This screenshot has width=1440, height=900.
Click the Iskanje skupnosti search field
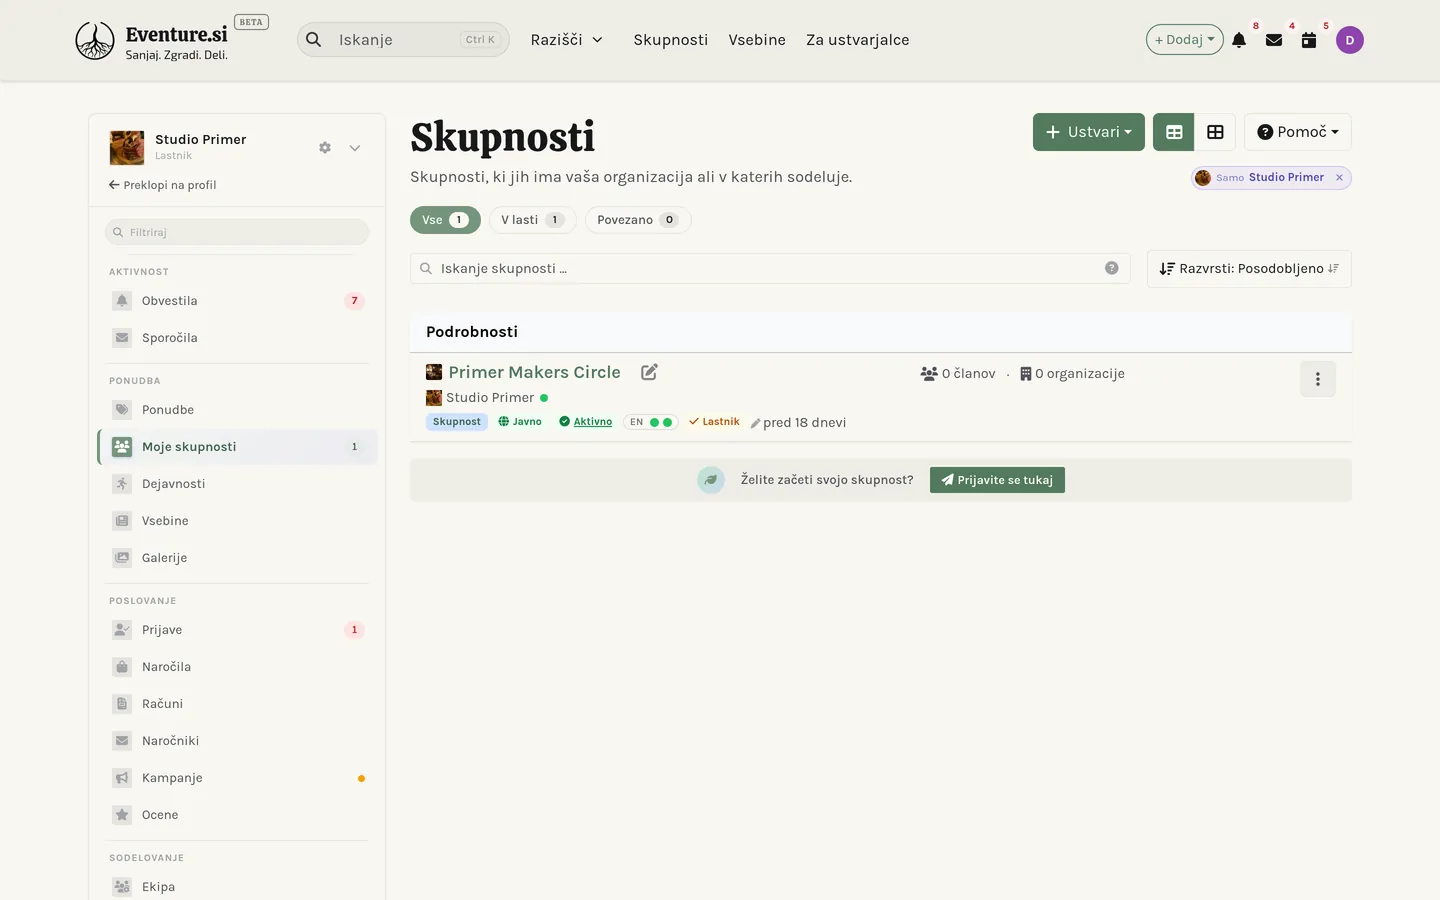(770, 269)
